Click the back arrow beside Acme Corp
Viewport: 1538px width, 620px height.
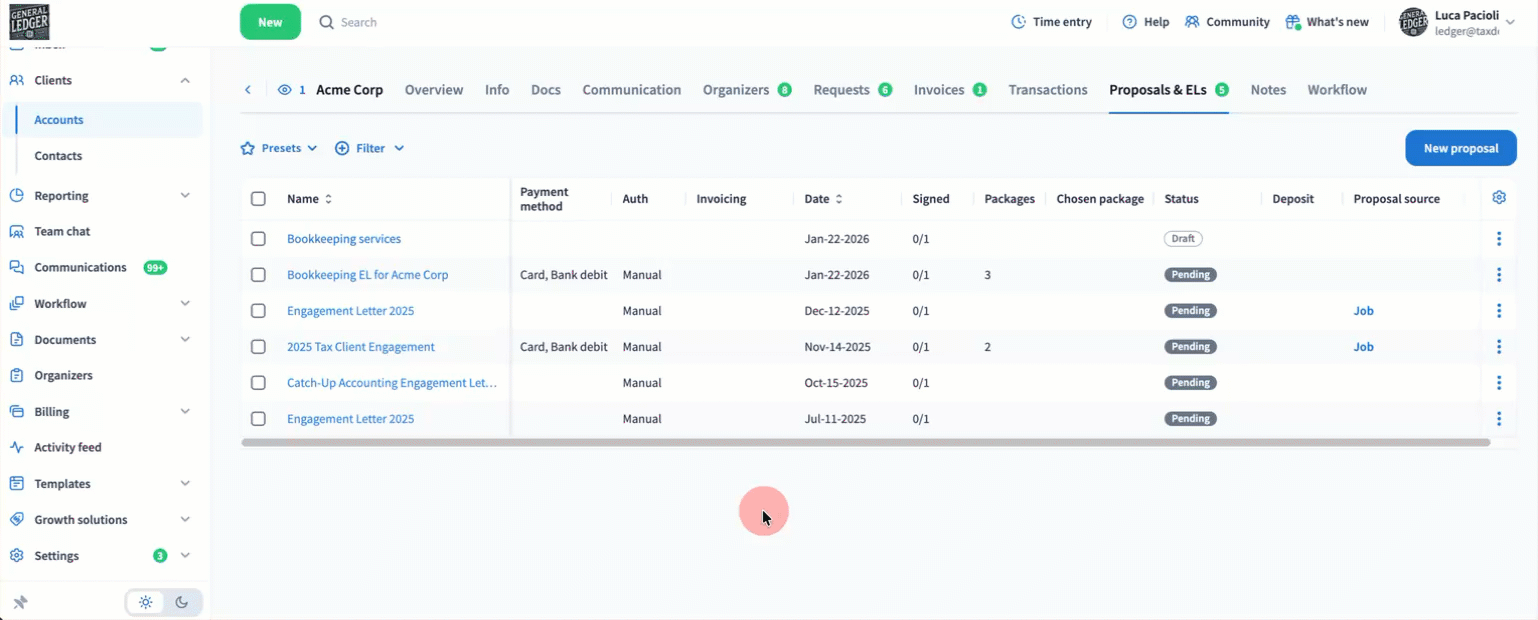pyautogui.click(x=248, y=90)
